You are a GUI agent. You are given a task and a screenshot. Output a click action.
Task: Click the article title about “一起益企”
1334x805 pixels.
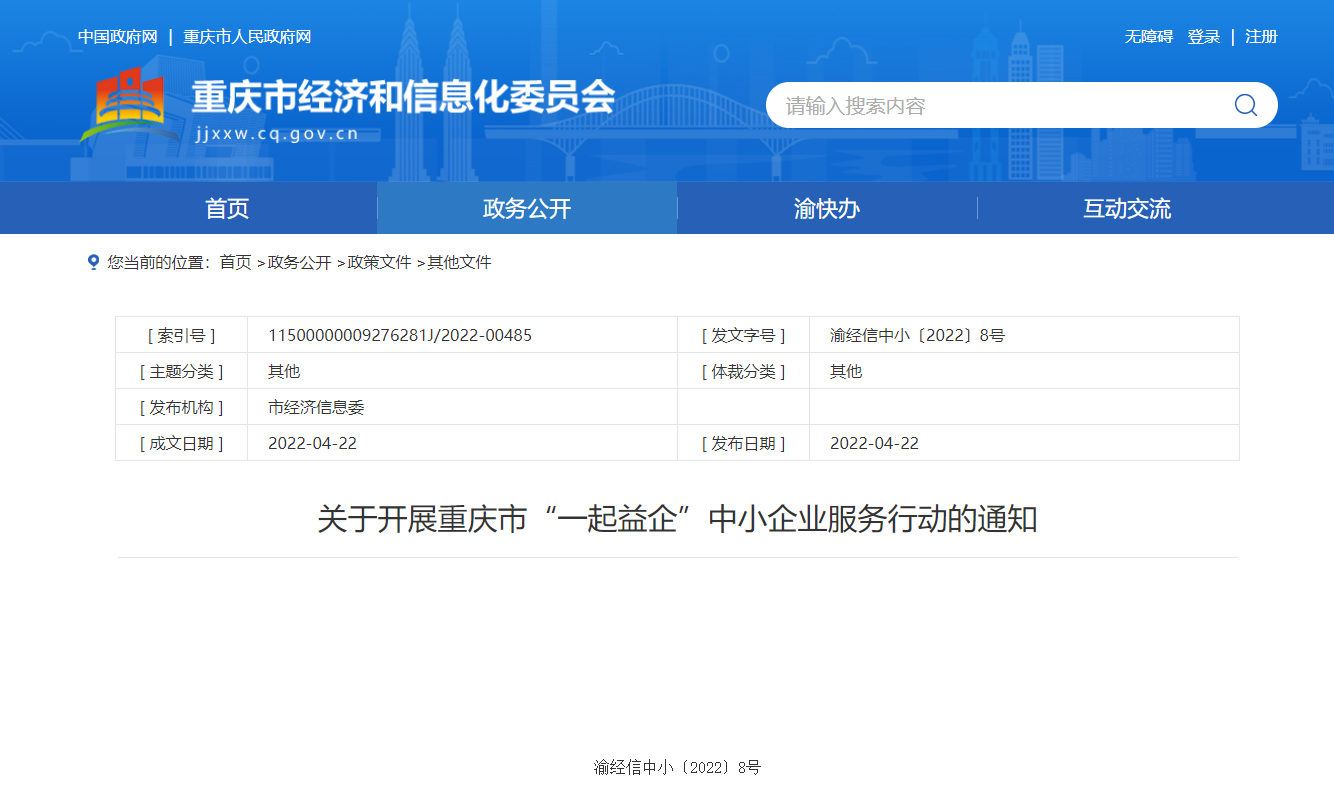(x=677, y=520)
